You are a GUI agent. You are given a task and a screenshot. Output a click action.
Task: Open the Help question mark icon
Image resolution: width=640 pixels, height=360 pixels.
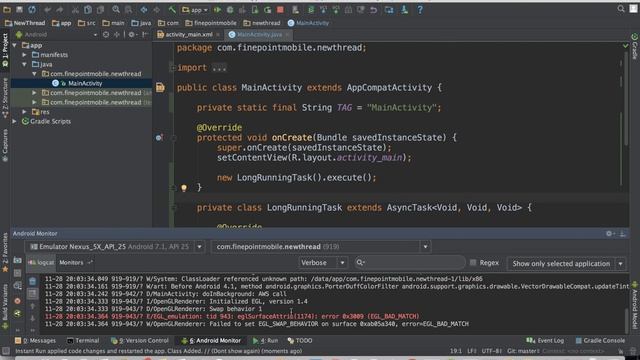[x=420, y=9]
